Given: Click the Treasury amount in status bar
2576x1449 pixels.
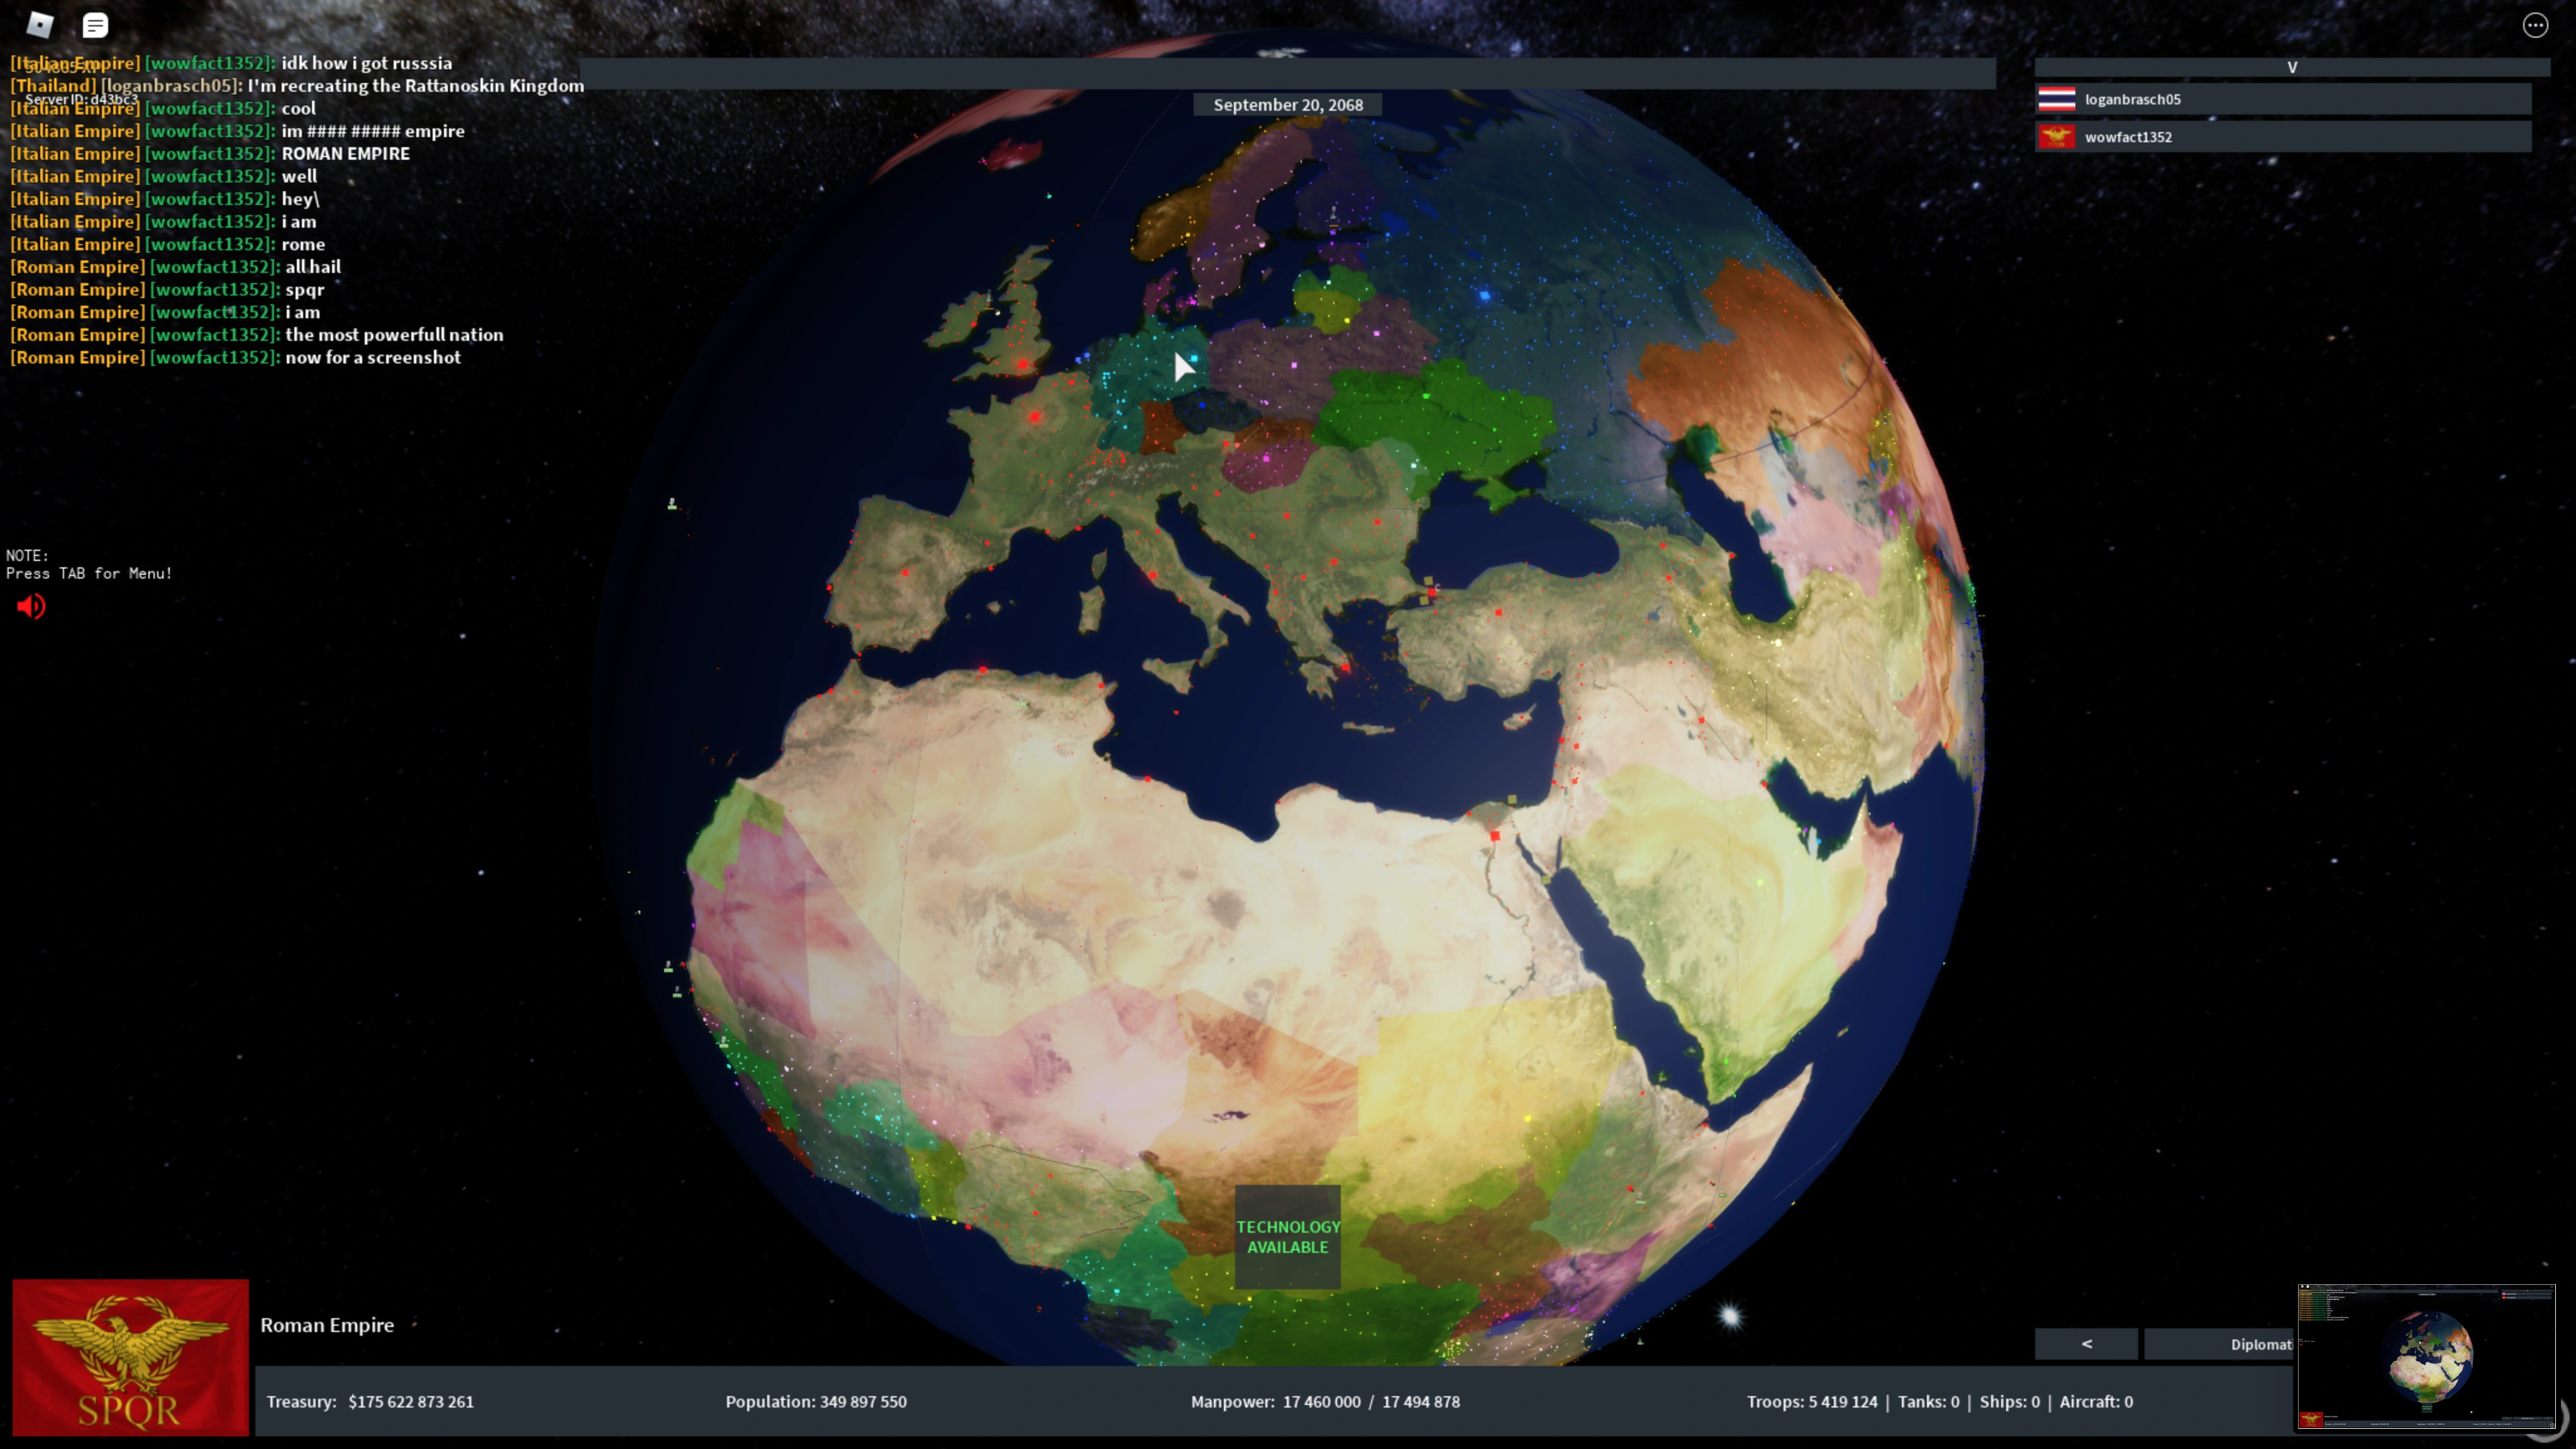Looking at the screenshot, I should (x=410, y=1401).
